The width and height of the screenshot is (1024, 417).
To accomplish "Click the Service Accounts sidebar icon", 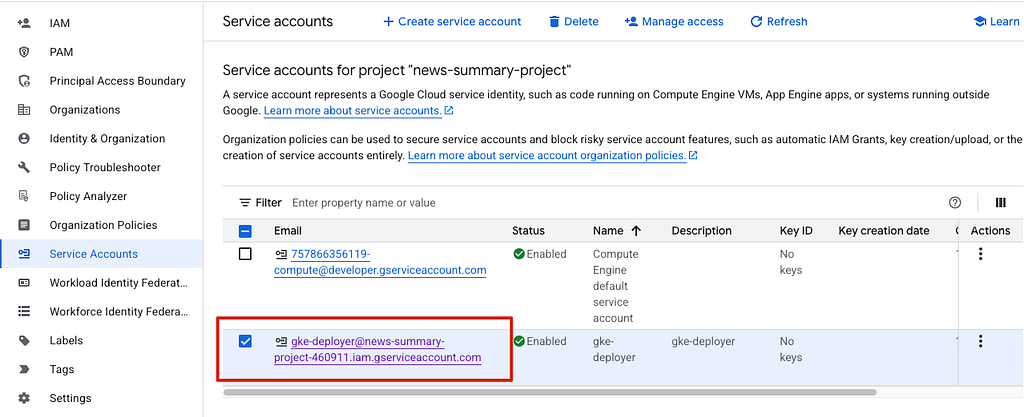I will tap(24, 254).
